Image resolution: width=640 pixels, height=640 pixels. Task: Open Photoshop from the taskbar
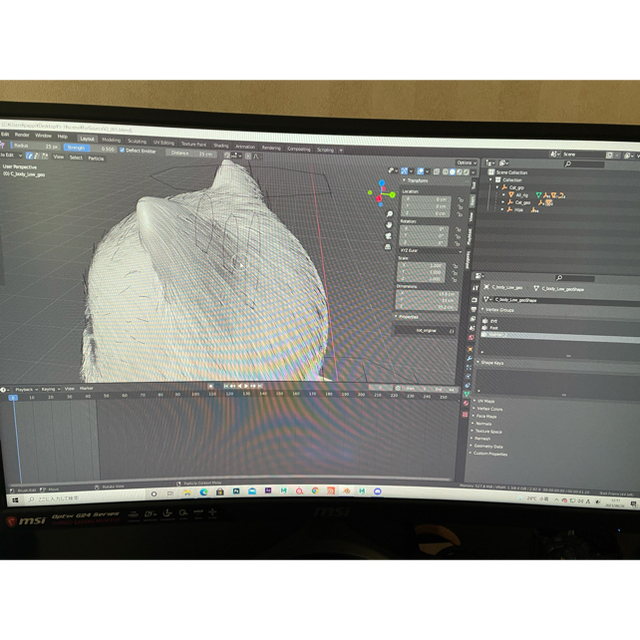[236, 491]
